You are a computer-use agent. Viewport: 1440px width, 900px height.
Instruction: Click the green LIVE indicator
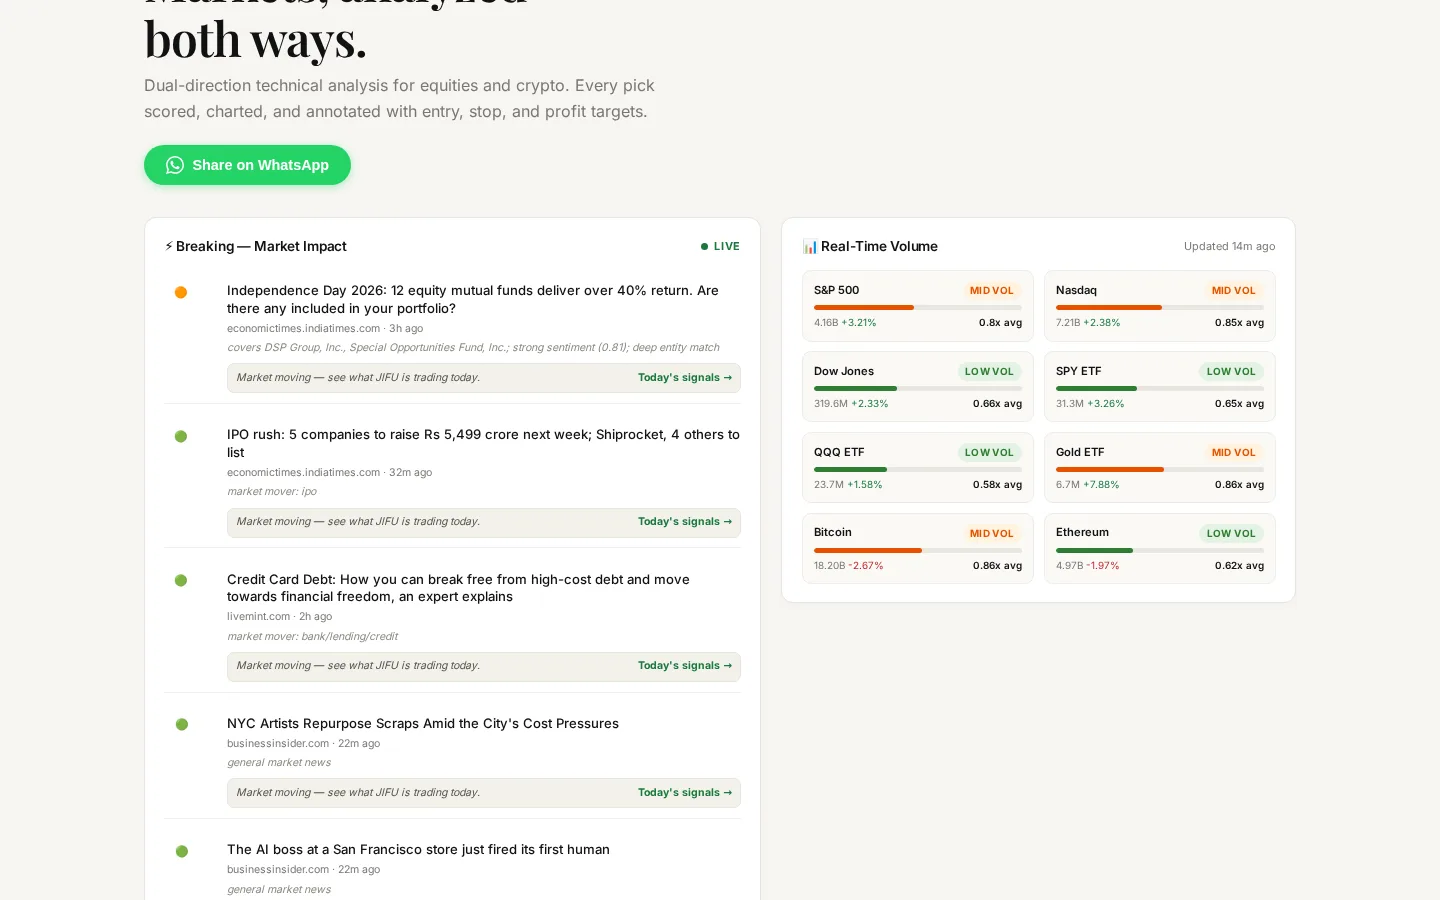tap(720, 246)
